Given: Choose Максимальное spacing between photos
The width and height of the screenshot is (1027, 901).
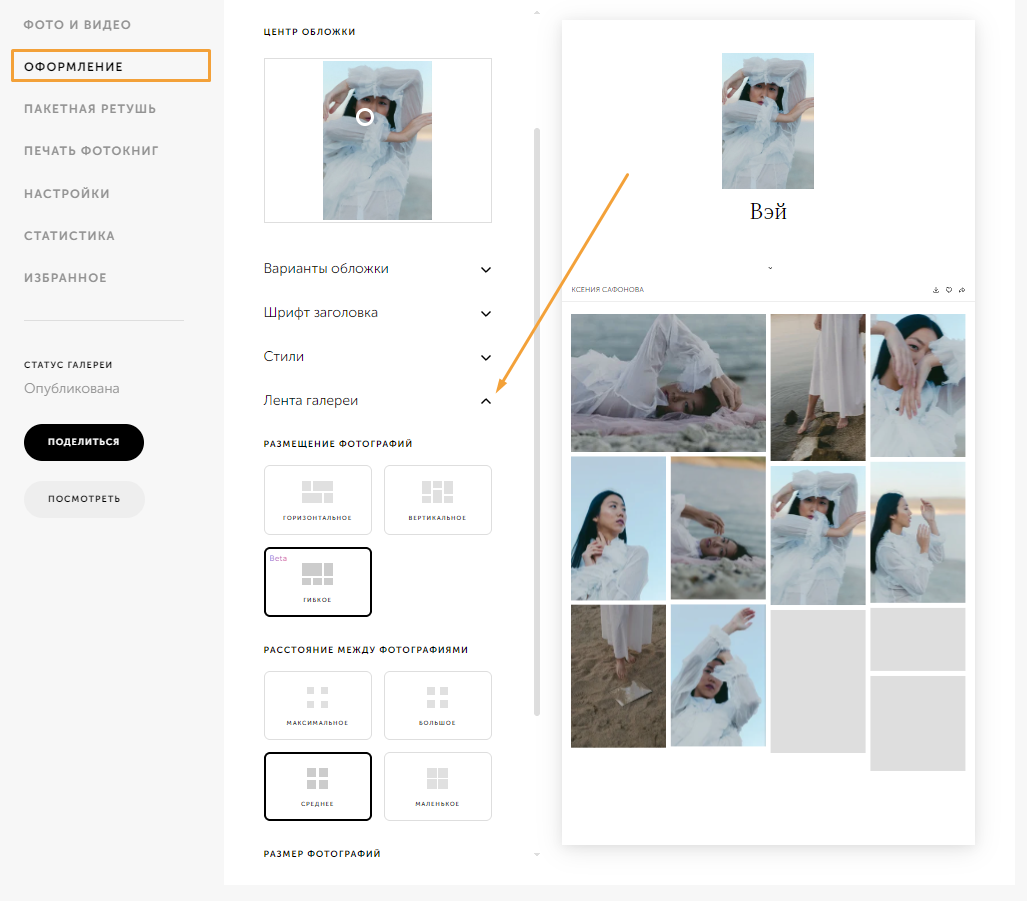Looking at the screenshot, I should point(318,705).
